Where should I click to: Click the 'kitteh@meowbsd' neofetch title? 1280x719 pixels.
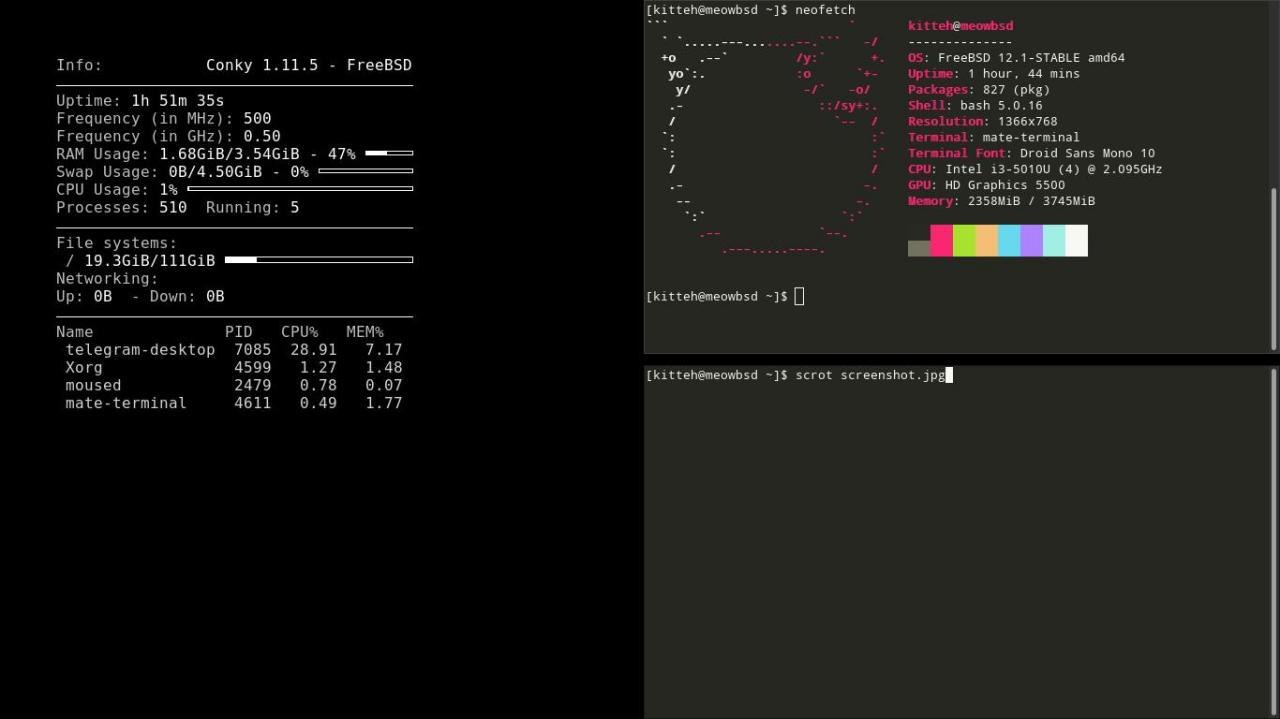click(x=960, y=26)
